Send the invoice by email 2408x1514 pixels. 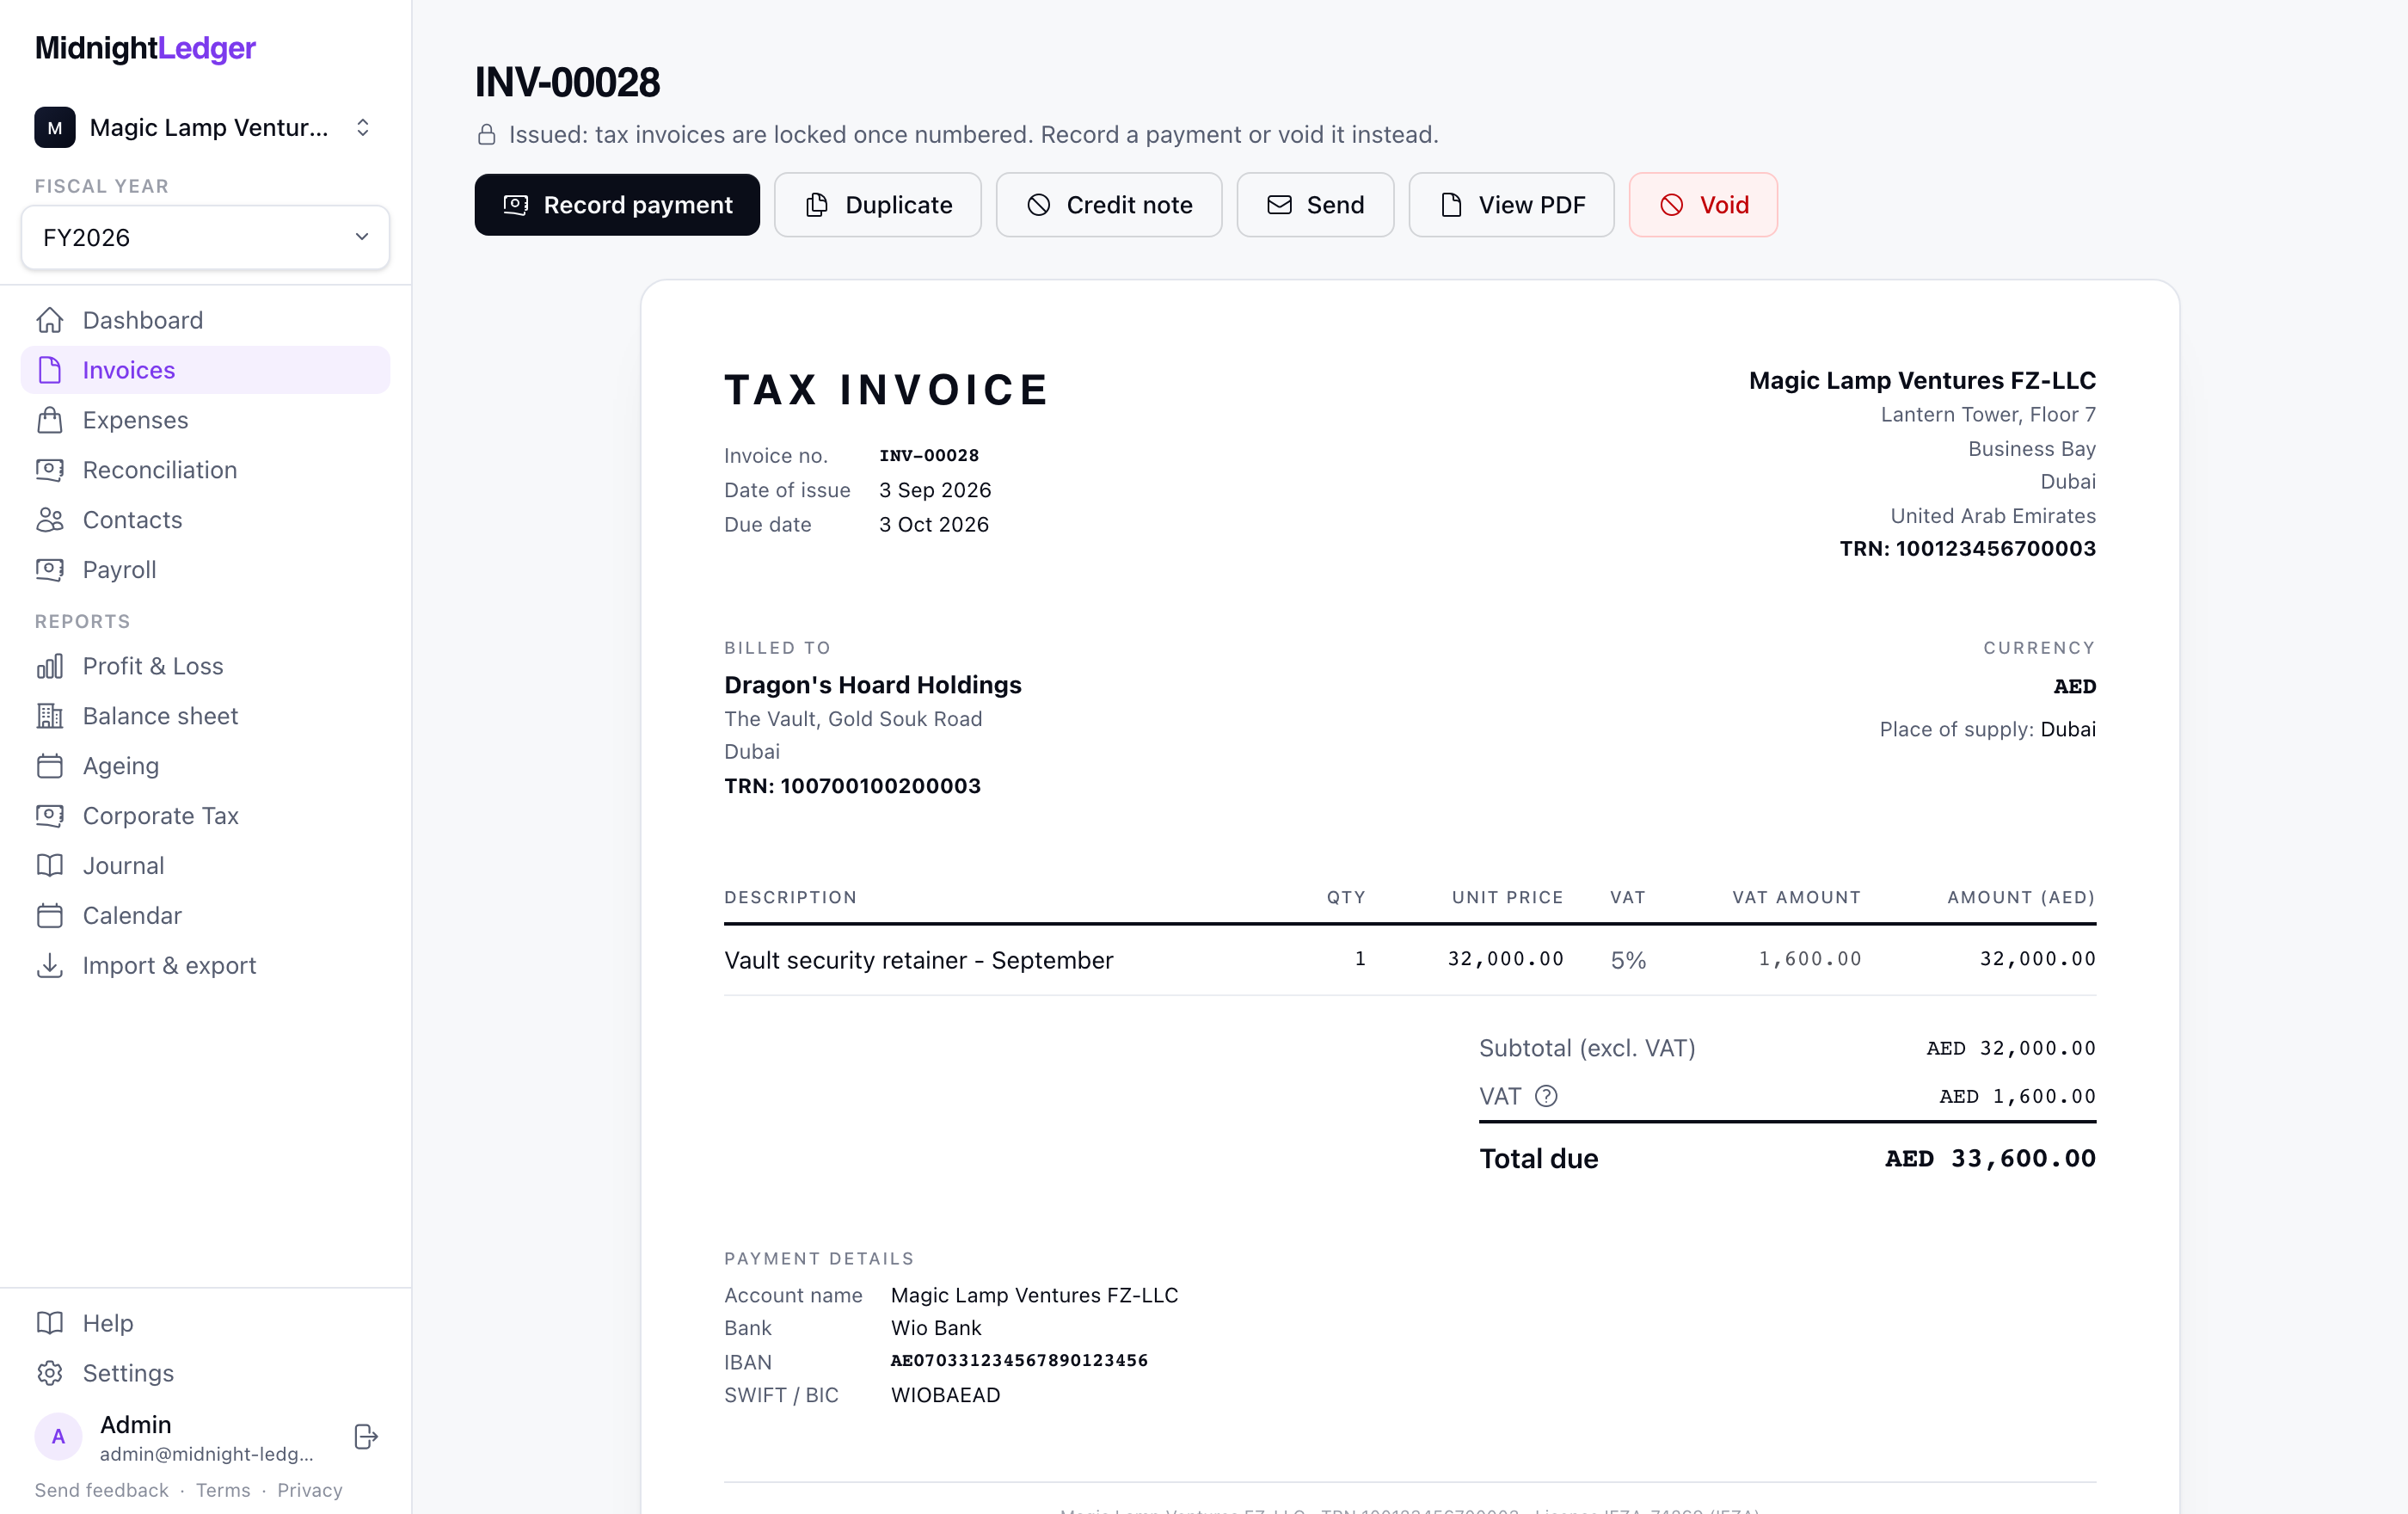coord(1315,205)
